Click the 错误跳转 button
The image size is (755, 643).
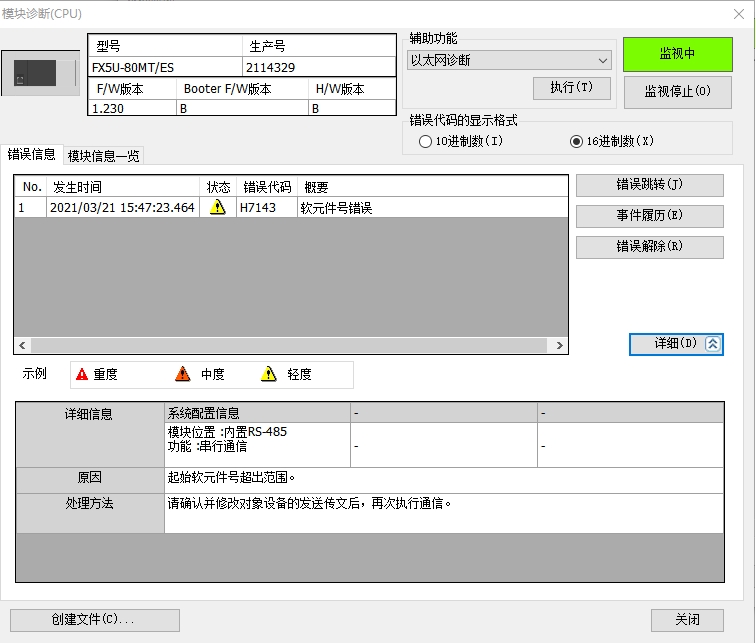(x=649, y=185)
